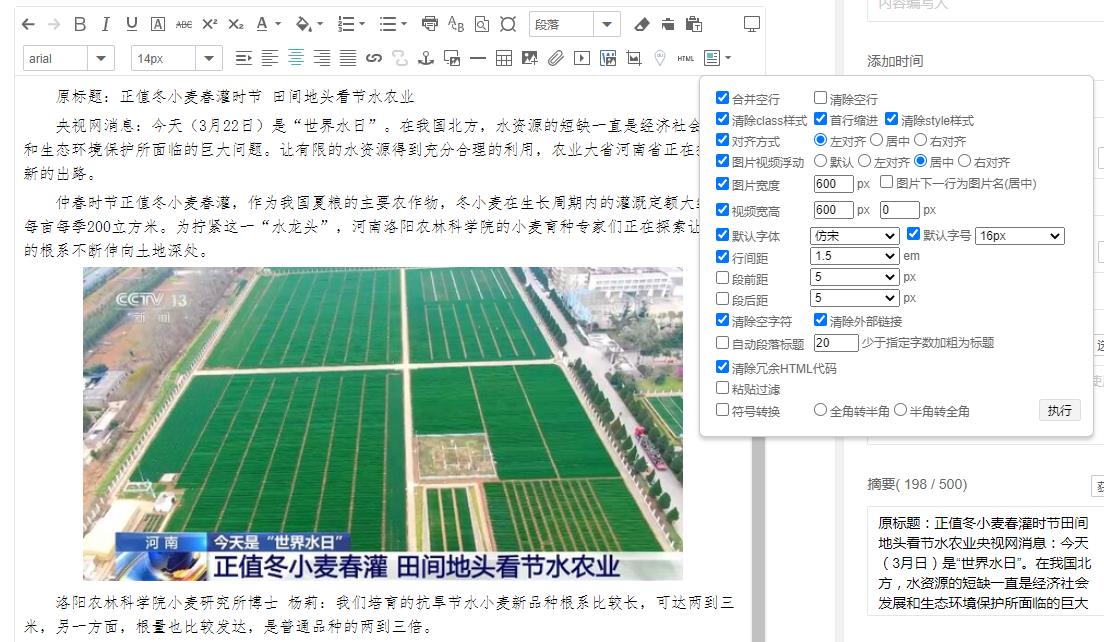This screenshot has width=1104, height=642.
Task: Select 对齐方式 居中 radio
Action: point(877,140)
